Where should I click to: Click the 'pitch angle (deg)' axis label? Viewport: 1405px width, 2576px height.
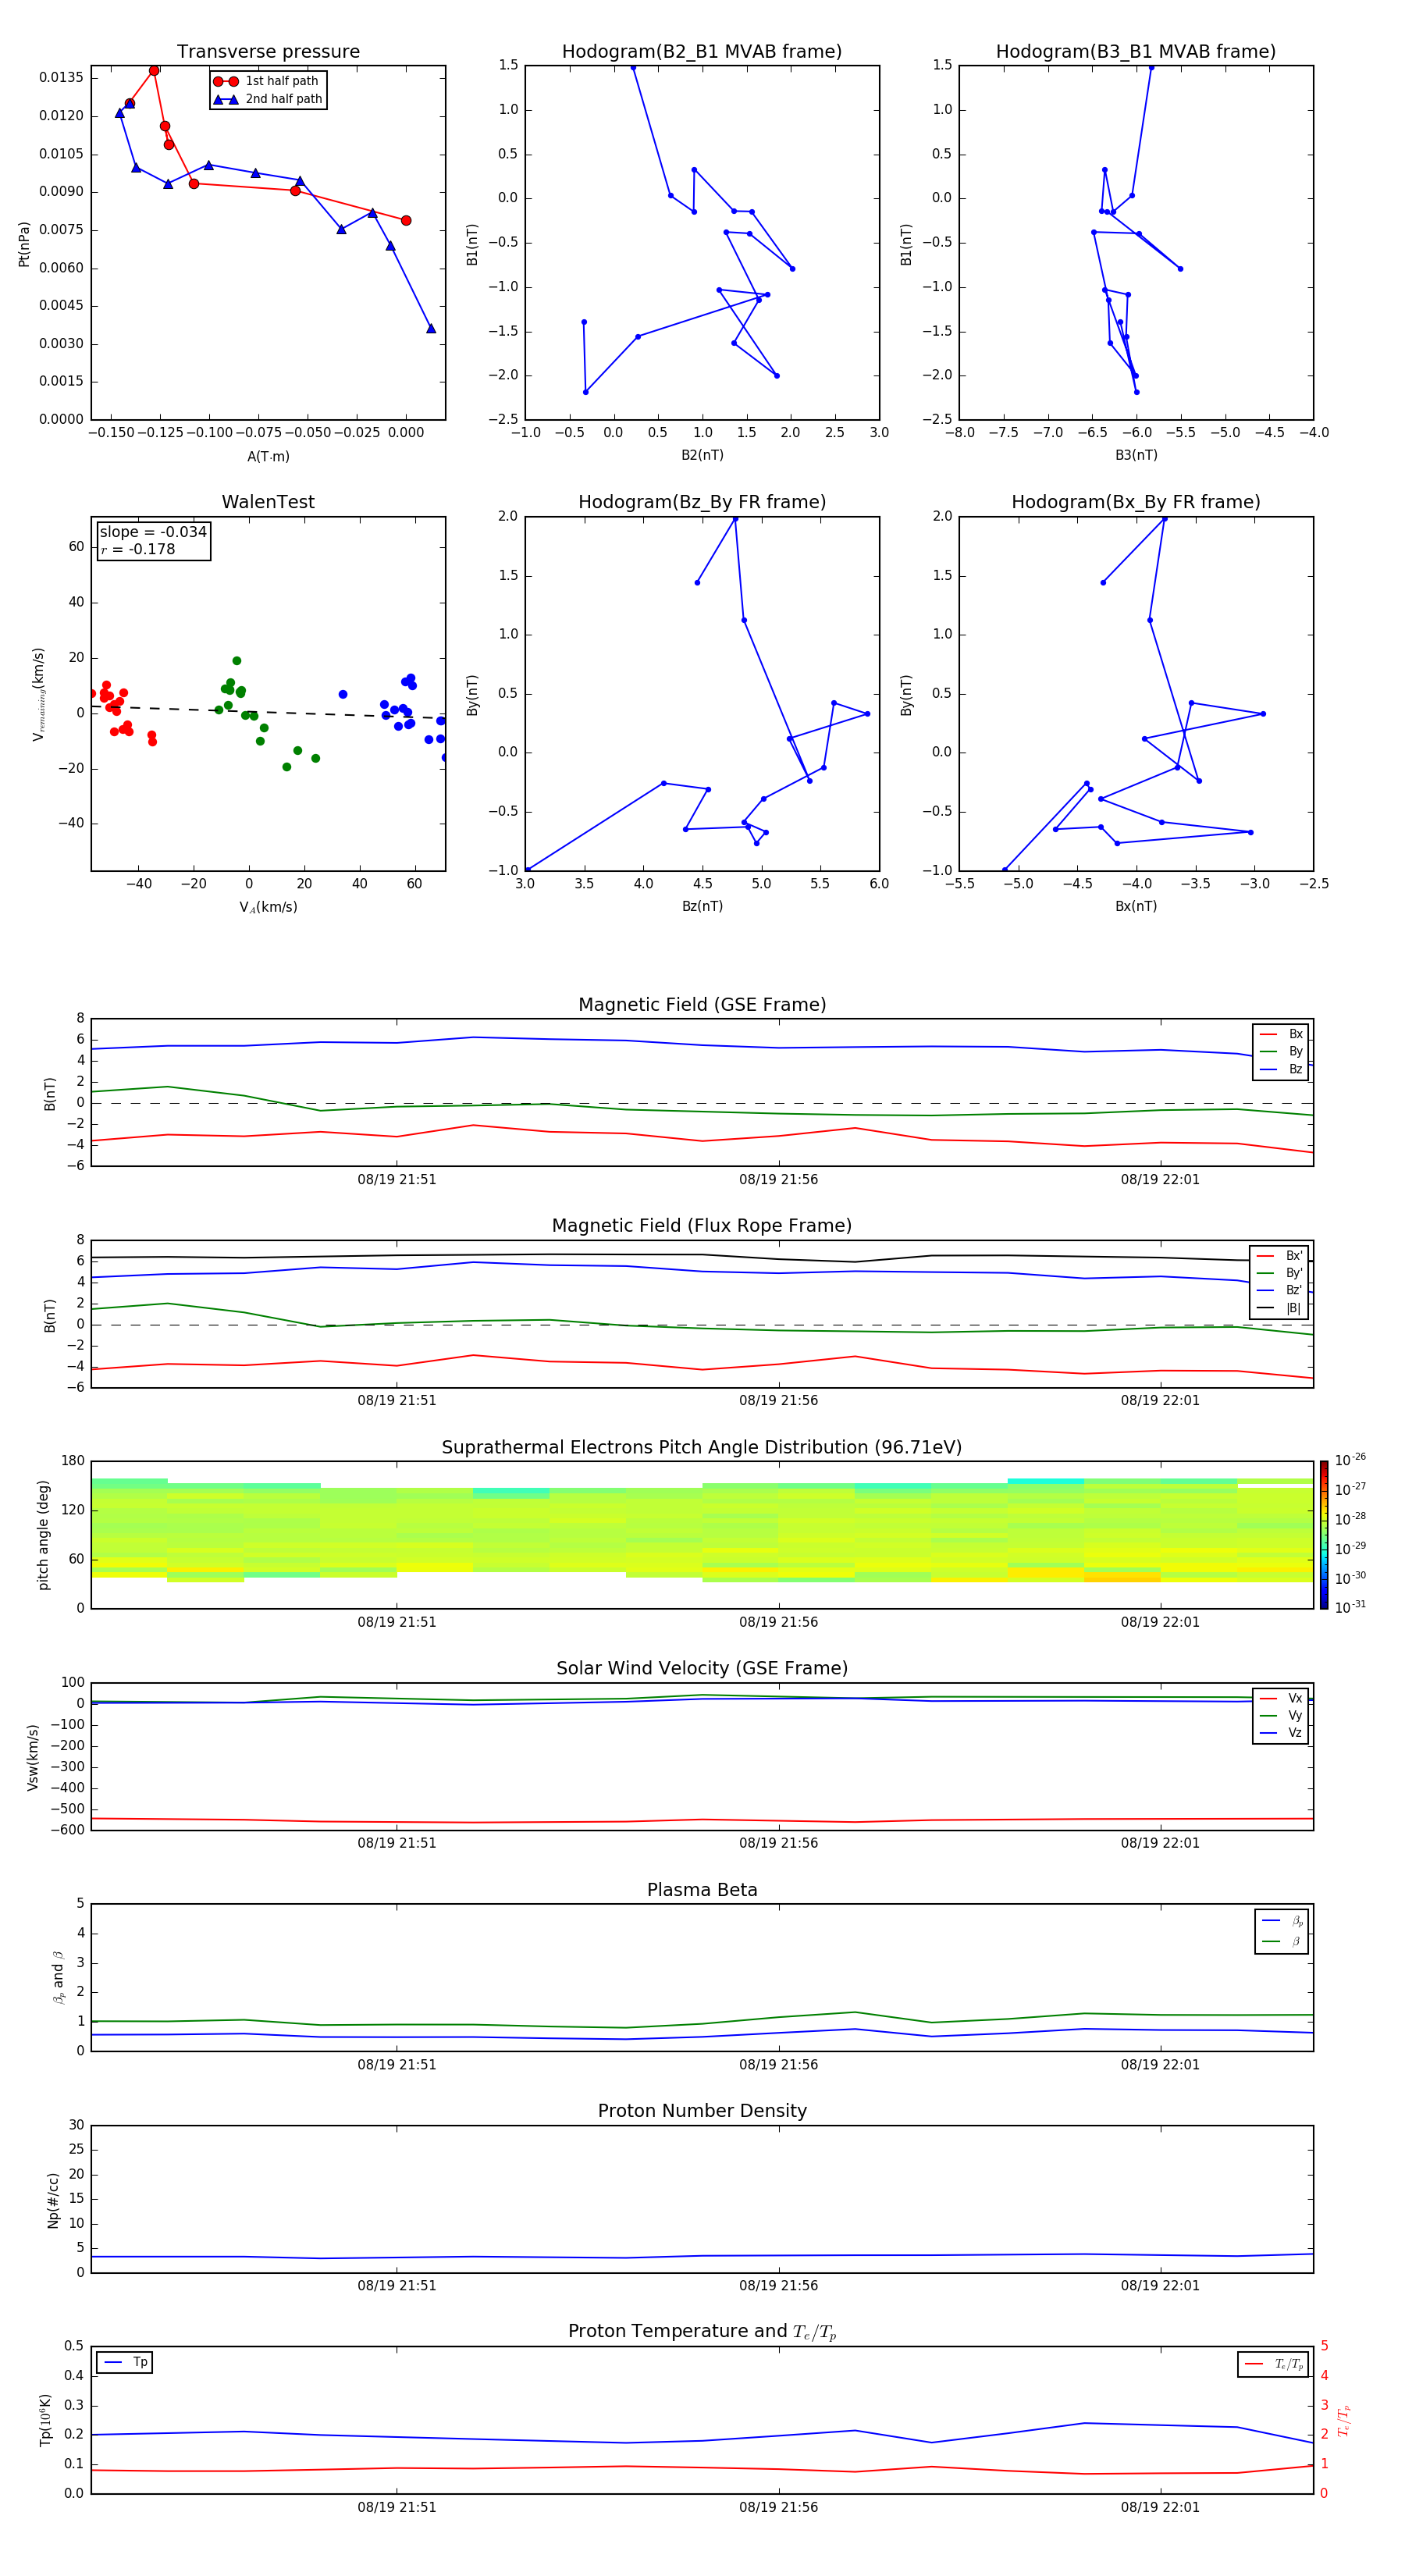[x=43, y=1535]
